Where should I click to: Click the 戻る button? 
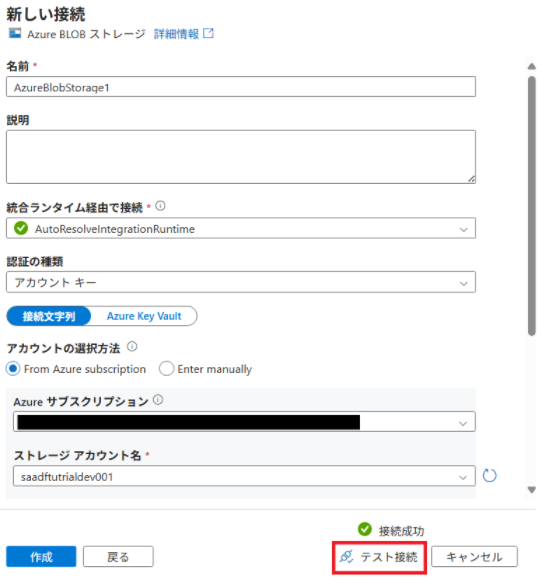pyautogui.click(x=118, y=556)
